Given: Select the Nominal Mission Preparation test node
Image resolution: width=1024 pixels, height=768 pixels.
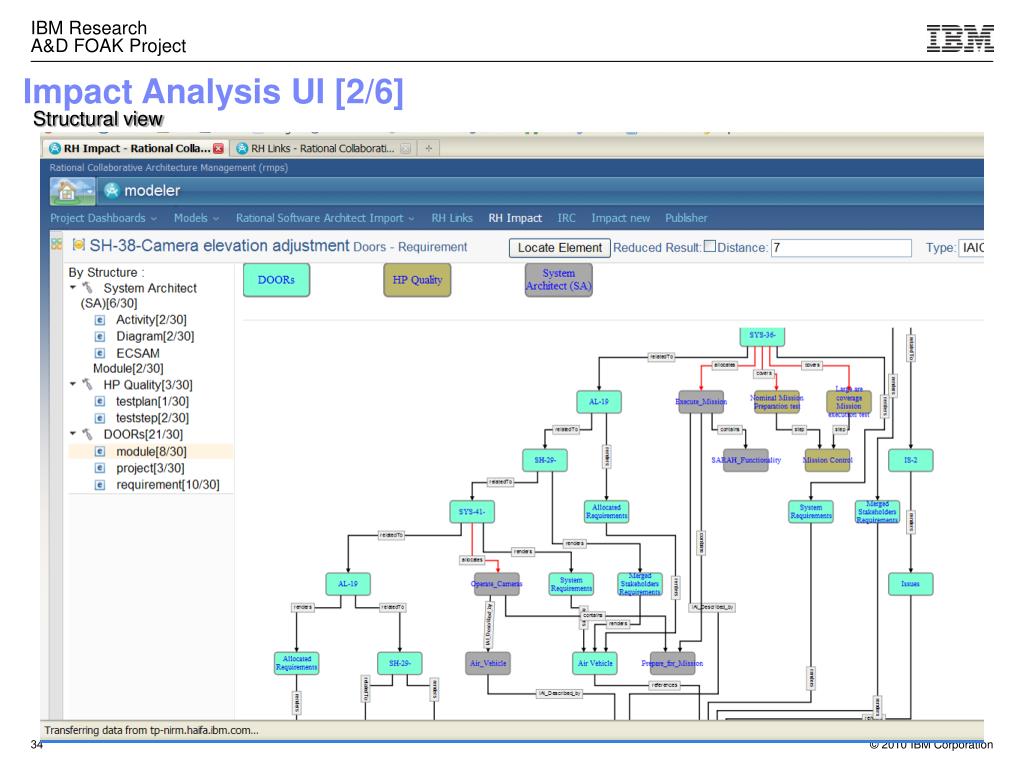Looking at the screenshot, I should (x=776, y=402).
